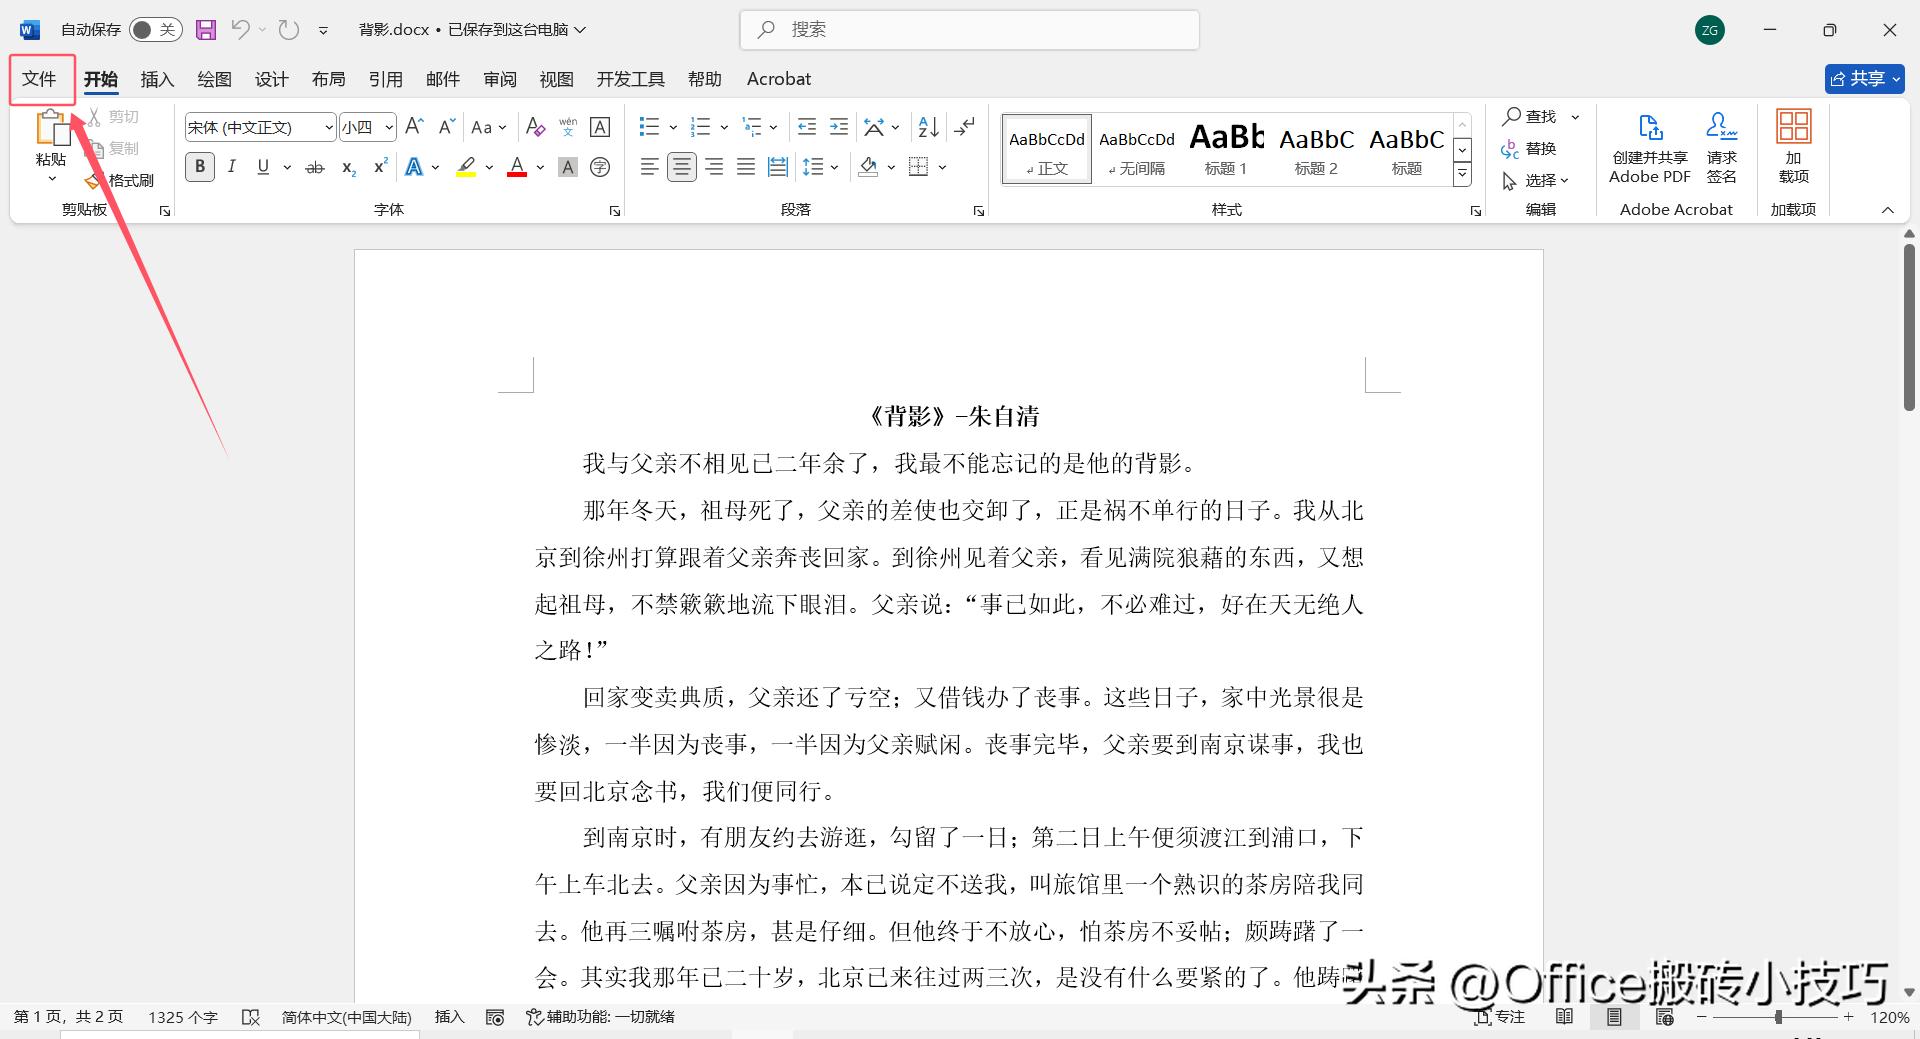Toggle Italic formatting button
This screenshot has height=1039, width=1920.
click(232, 167)
